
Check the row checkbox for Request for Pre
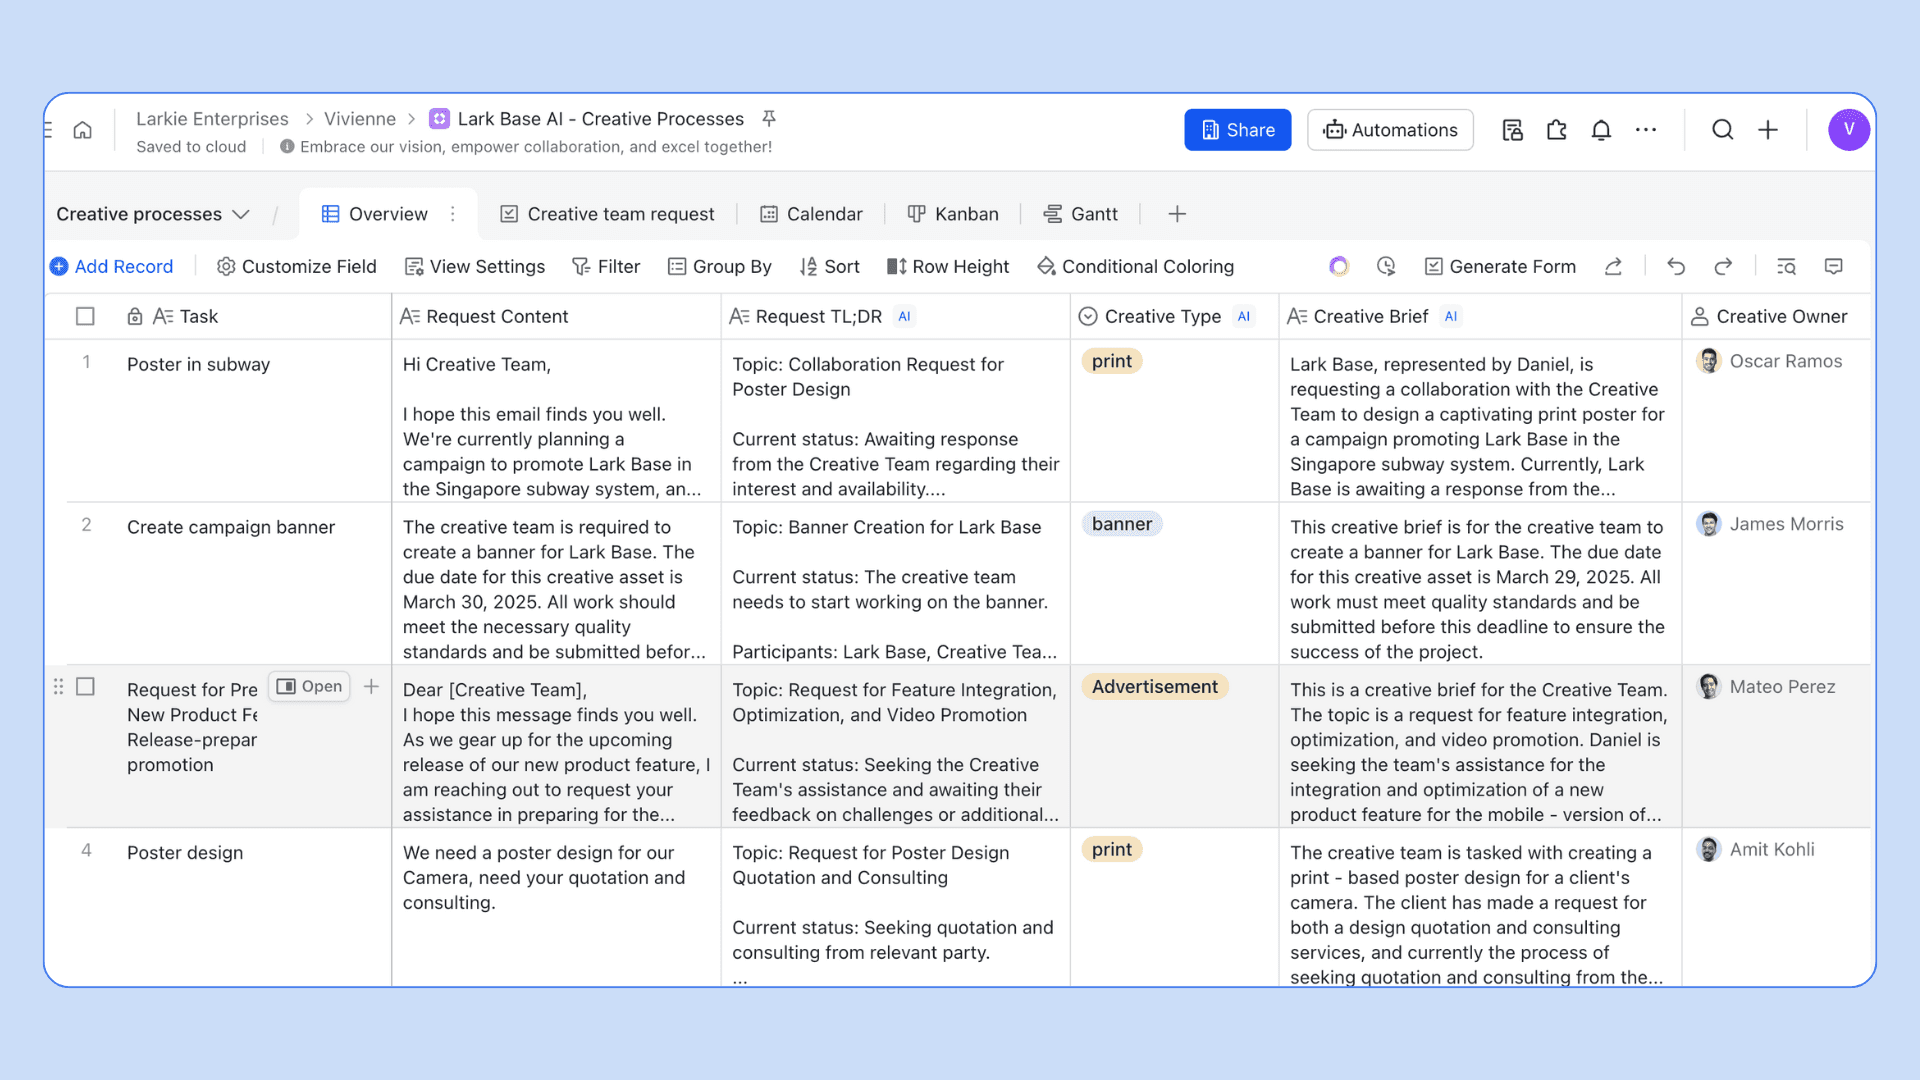(85, 687)
